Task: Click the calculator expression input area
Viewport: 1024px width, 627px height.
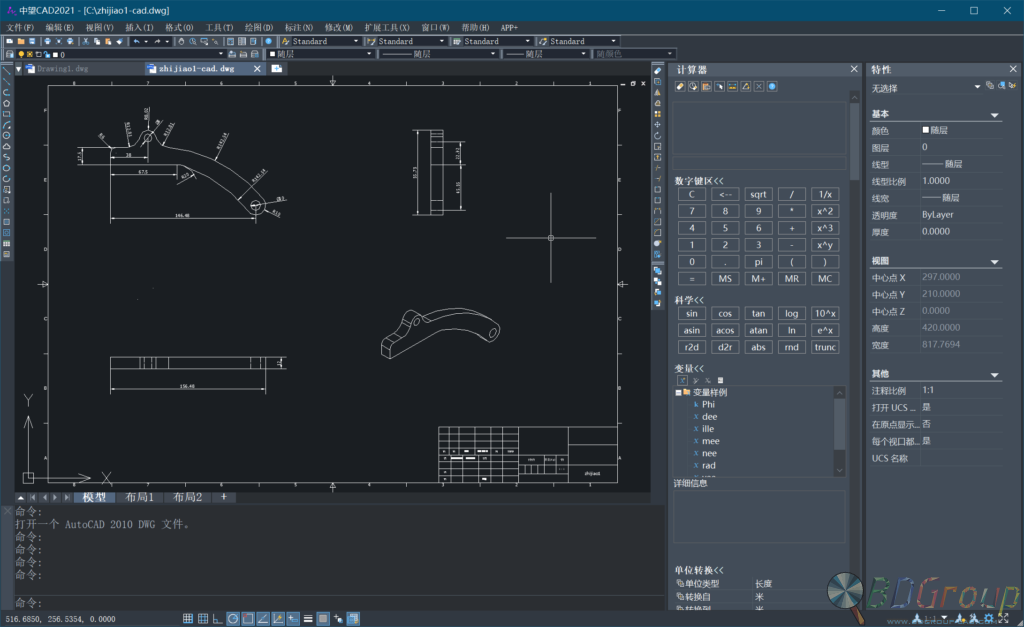Action: coord(760,163)
